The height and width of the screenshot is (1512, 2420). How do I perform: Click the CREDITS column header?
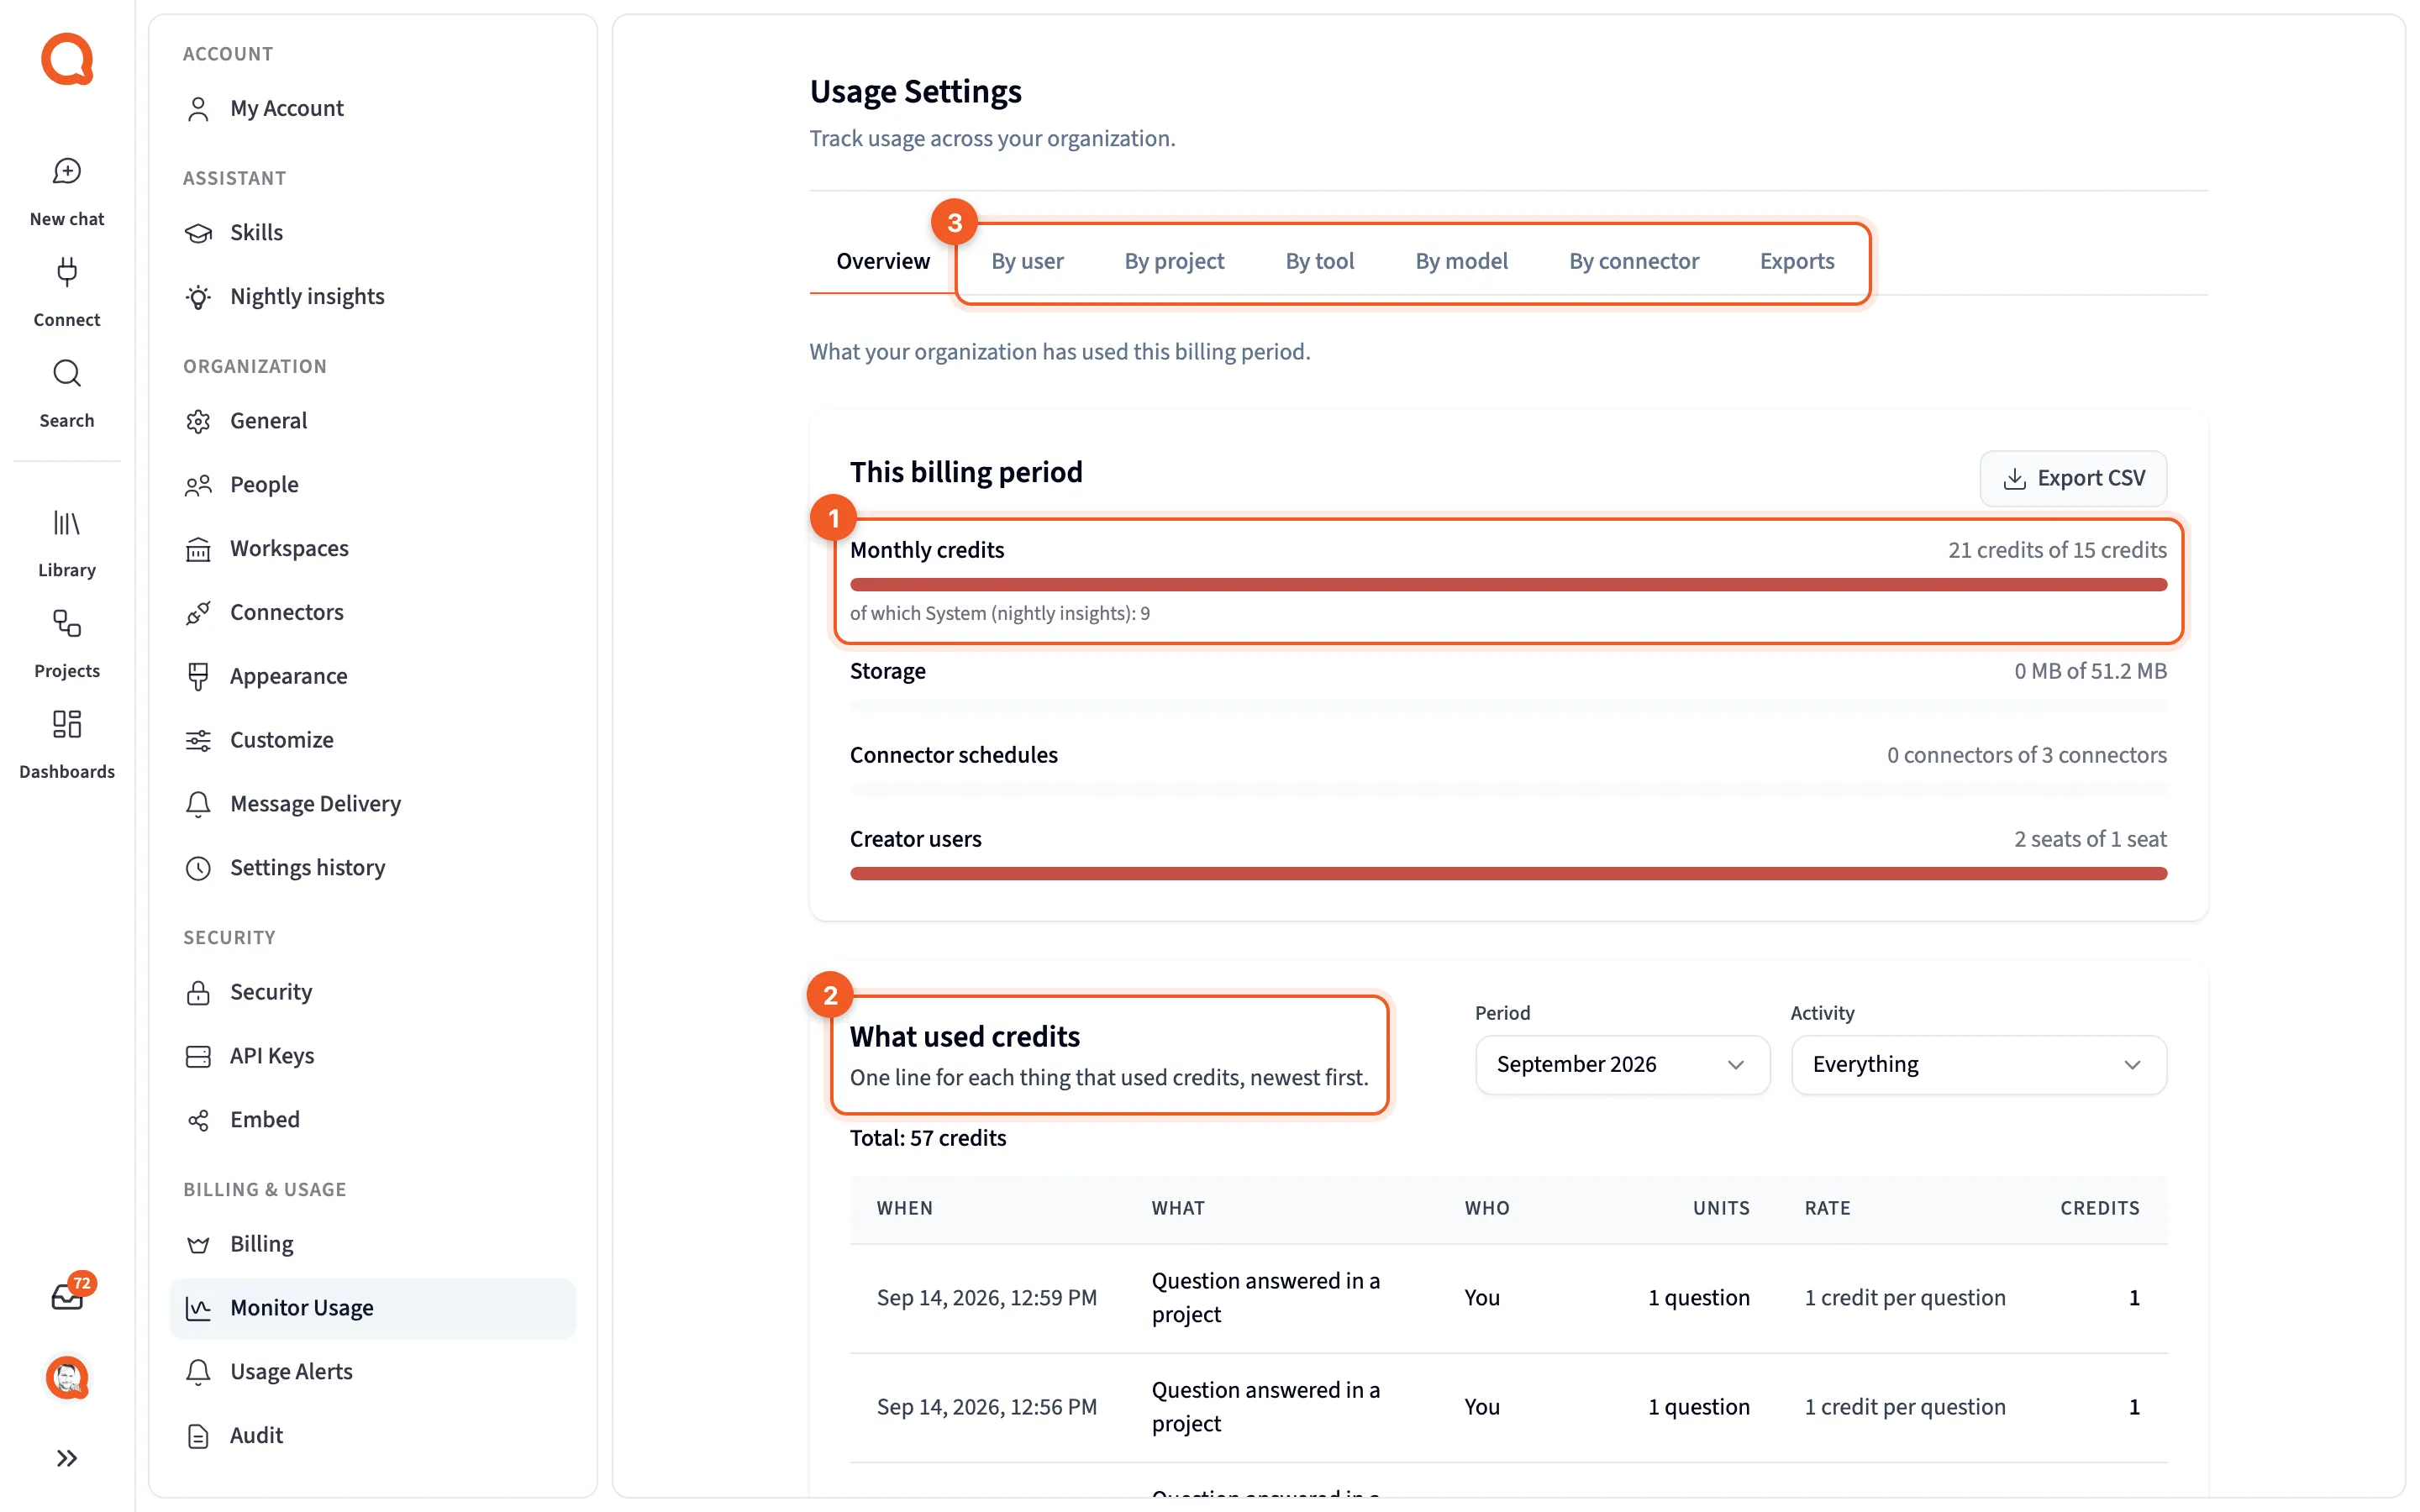(x=2099, y=1208)
